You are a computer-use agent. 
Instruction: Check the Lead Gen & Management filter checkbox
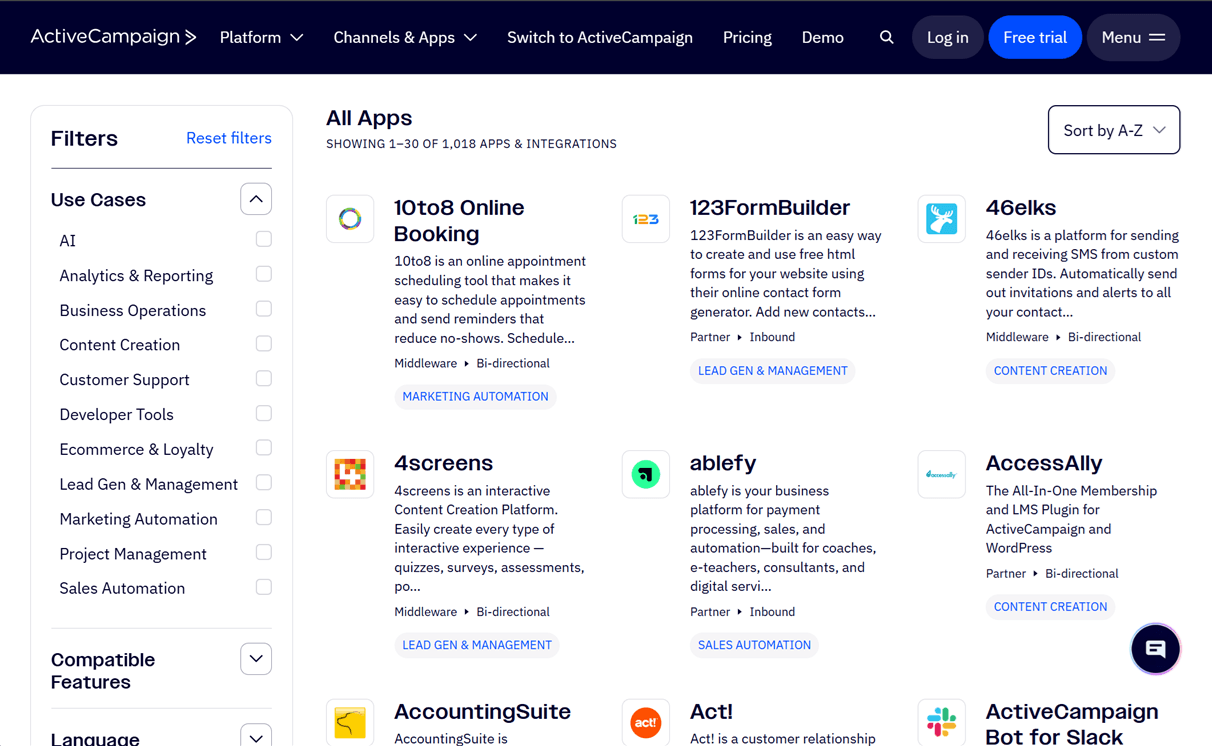click(x=264, y=483)
